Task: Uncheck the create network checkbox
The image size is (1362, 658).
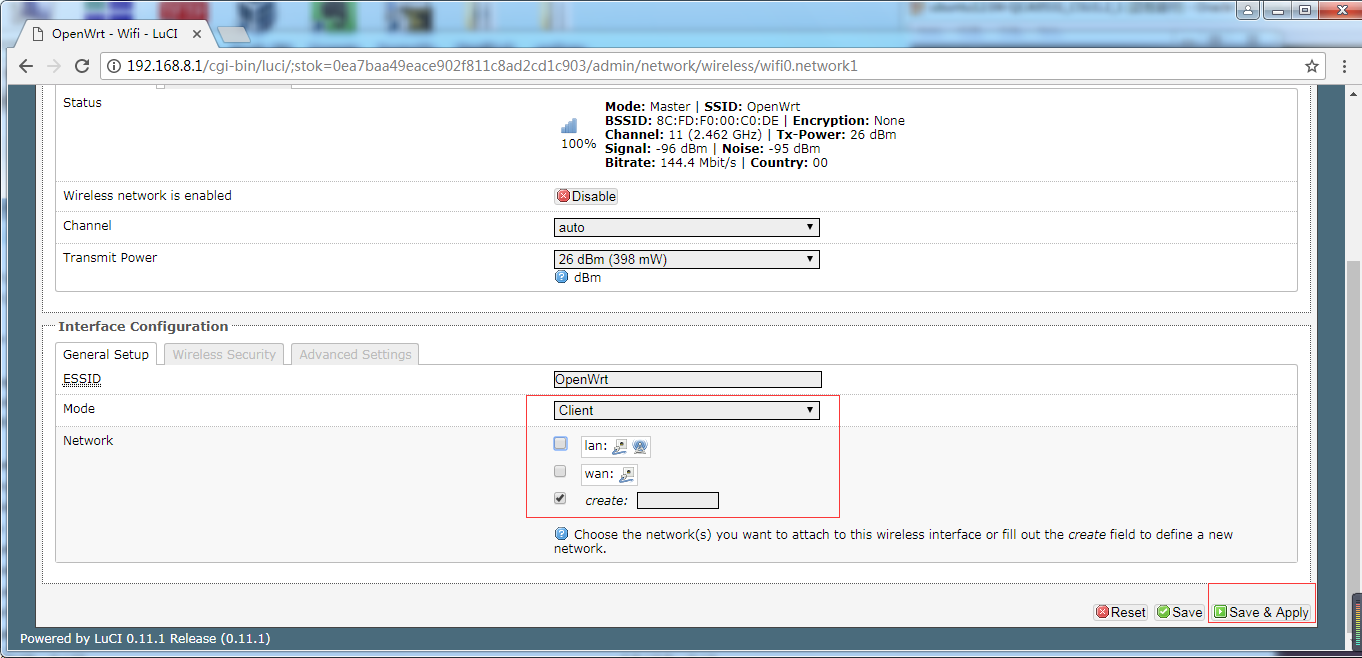Action: click(560, 498)
